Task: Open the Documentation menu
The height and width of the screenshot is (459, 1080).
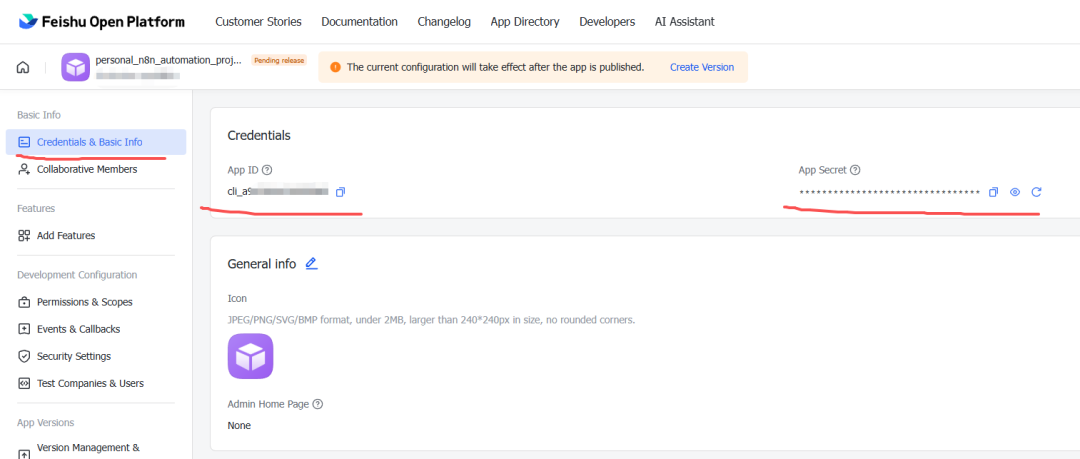Action: pyautogui.click(x=359, y=21)
